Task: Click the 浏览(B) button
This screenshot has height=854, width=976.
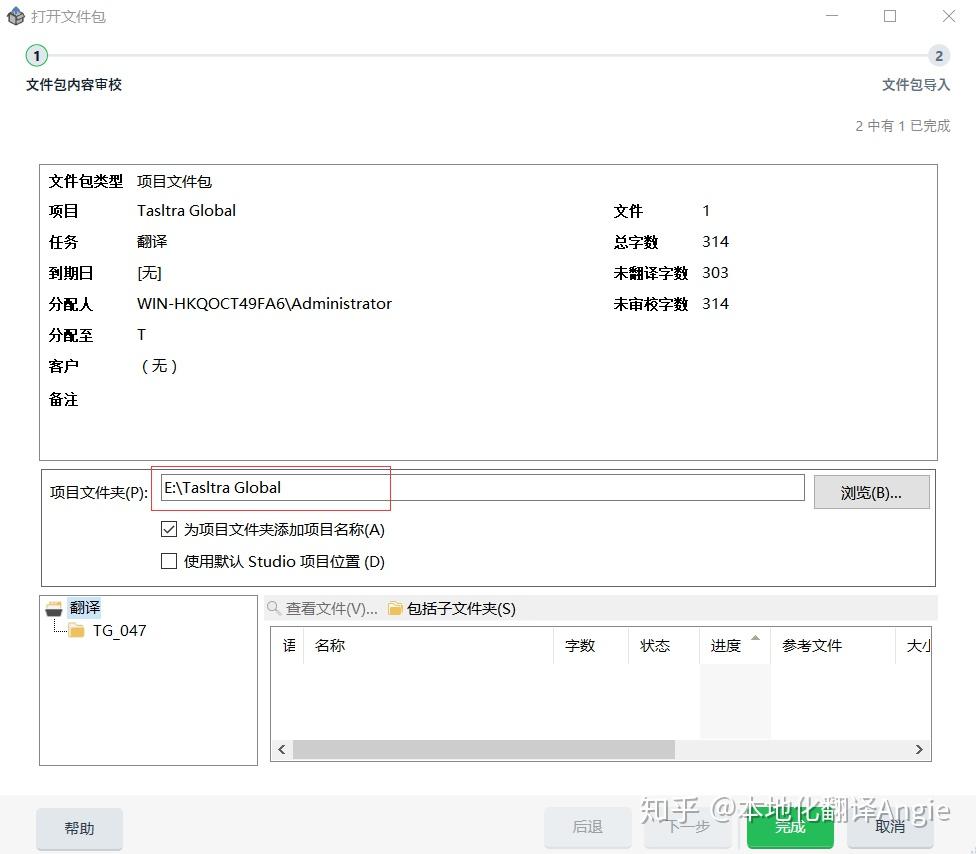Action: [x=871, y=491]
